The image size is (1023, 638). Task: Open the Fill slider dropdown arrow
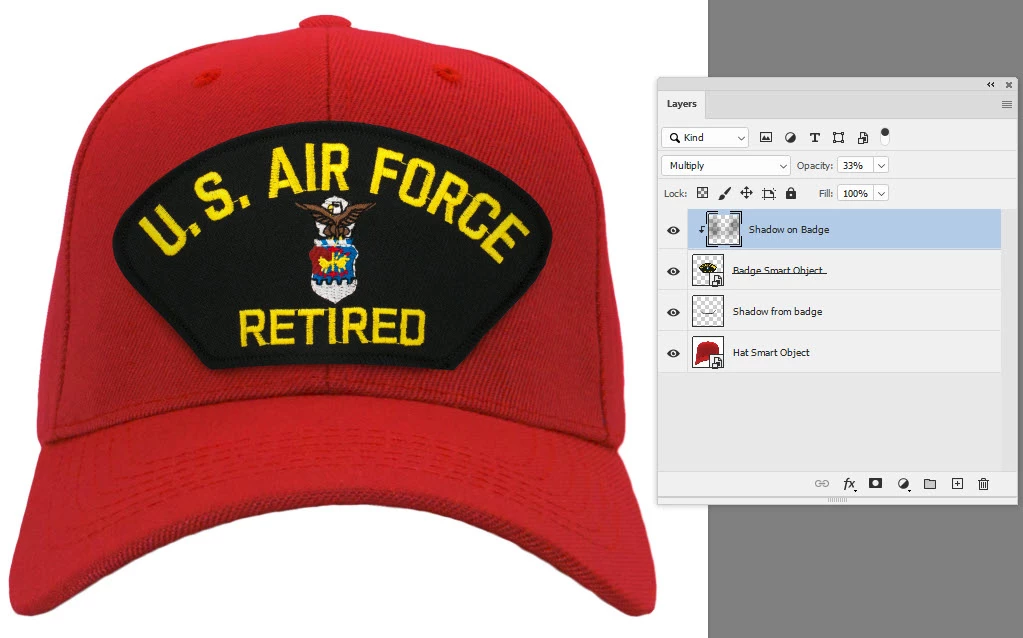pos(881,194)
